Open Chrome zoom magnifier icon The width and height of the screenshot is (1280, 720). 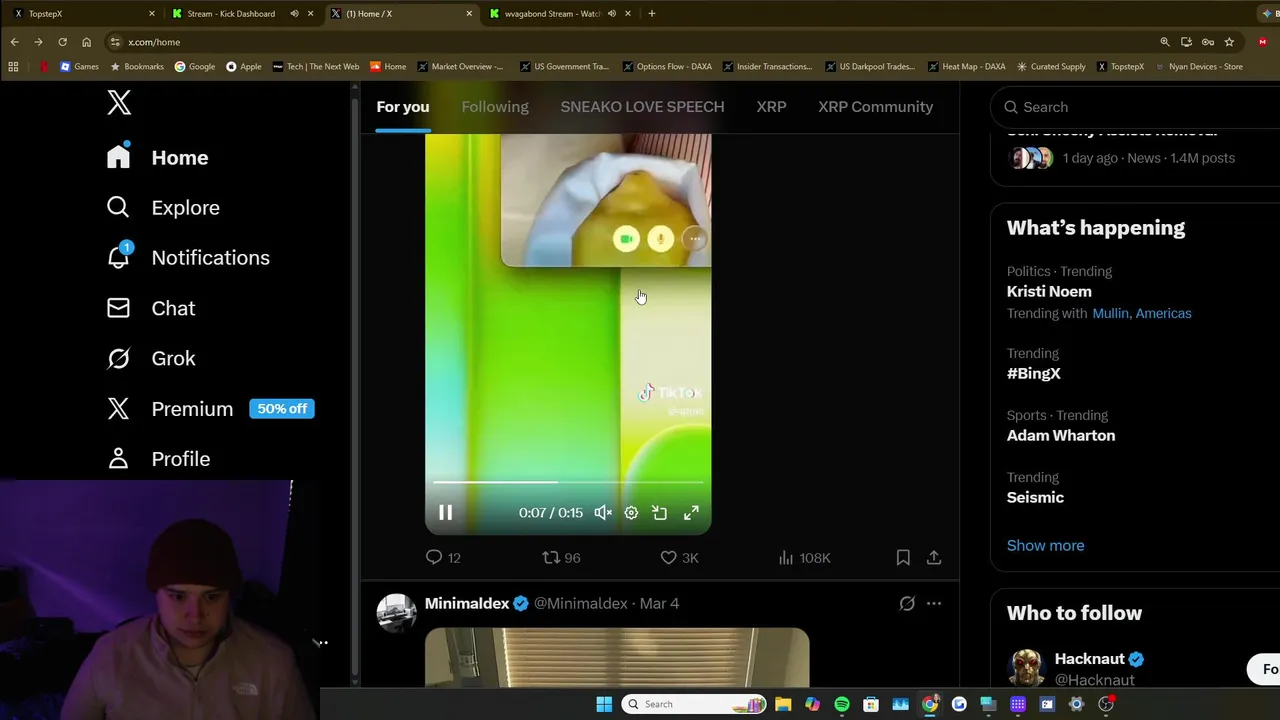1165,42
